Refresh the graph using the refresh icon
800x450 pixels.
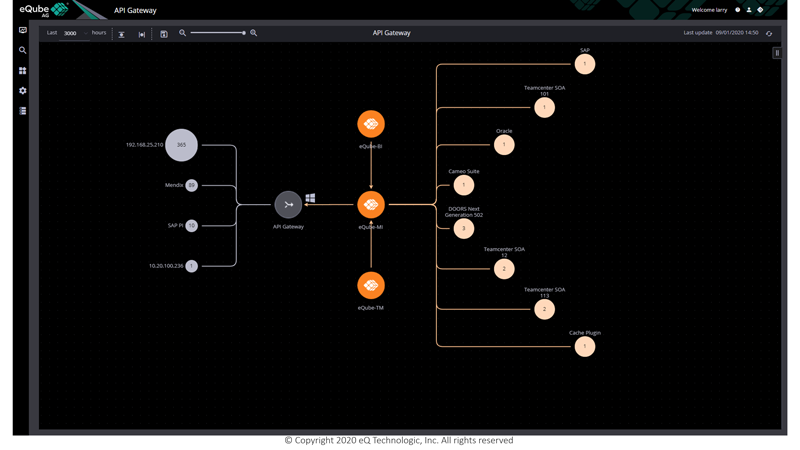(x=769, y=33)
